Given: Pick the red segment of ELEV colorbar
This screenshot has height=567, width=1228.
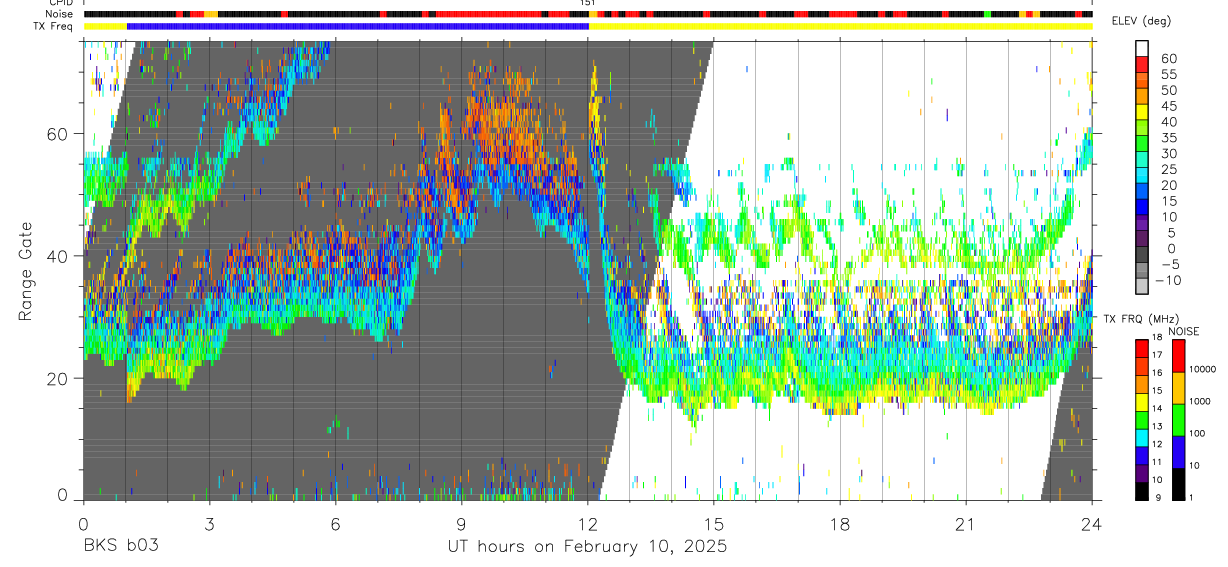Looking at the screenshot, I should tap(1142, 64).
